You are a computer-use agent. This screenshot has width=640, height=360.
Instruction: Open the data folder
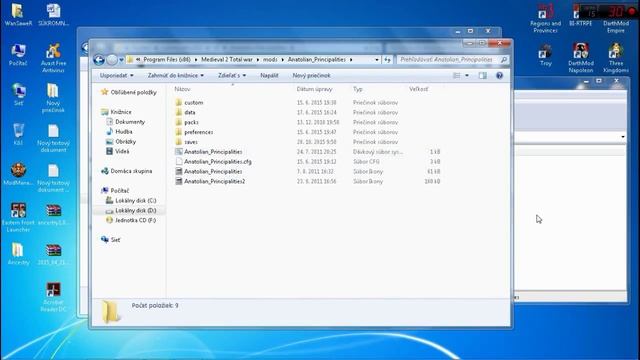[x=189, y=112]
